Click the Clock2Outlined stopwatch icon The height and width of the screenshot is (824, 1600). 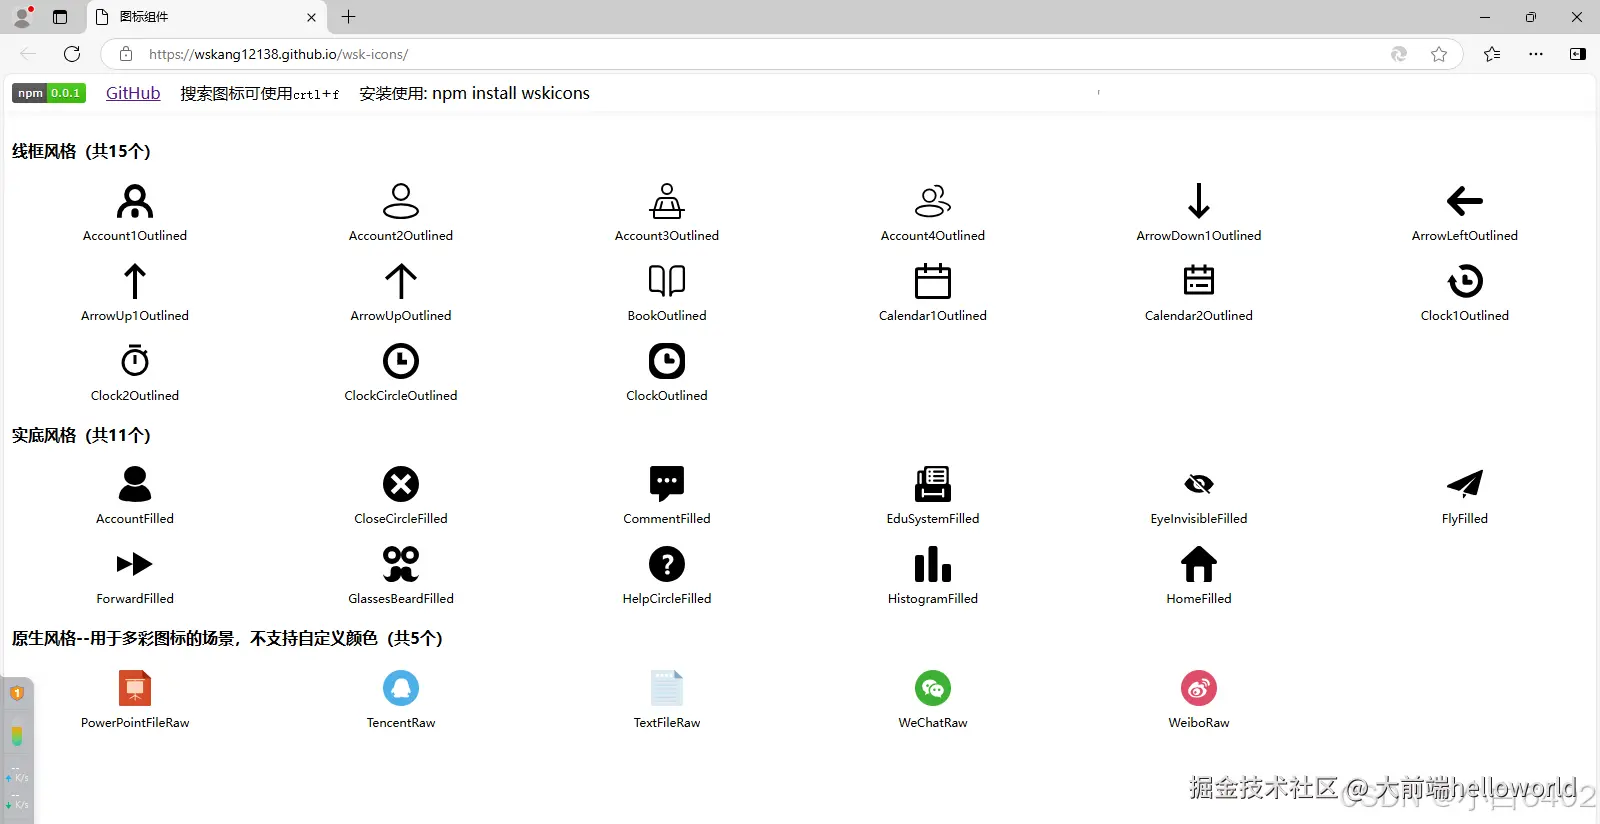coord(135,361)
